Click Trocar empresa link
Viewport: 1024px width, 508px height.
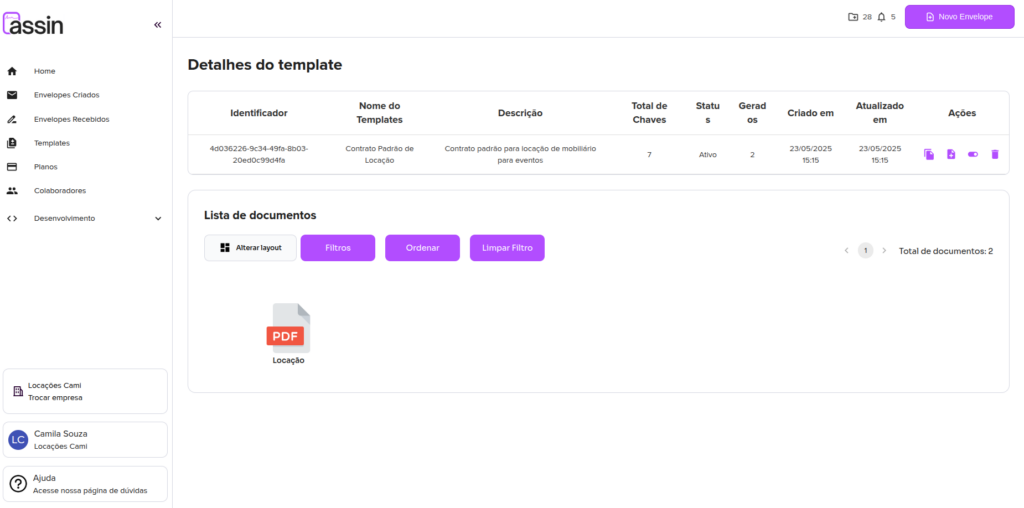coord(55,397)
